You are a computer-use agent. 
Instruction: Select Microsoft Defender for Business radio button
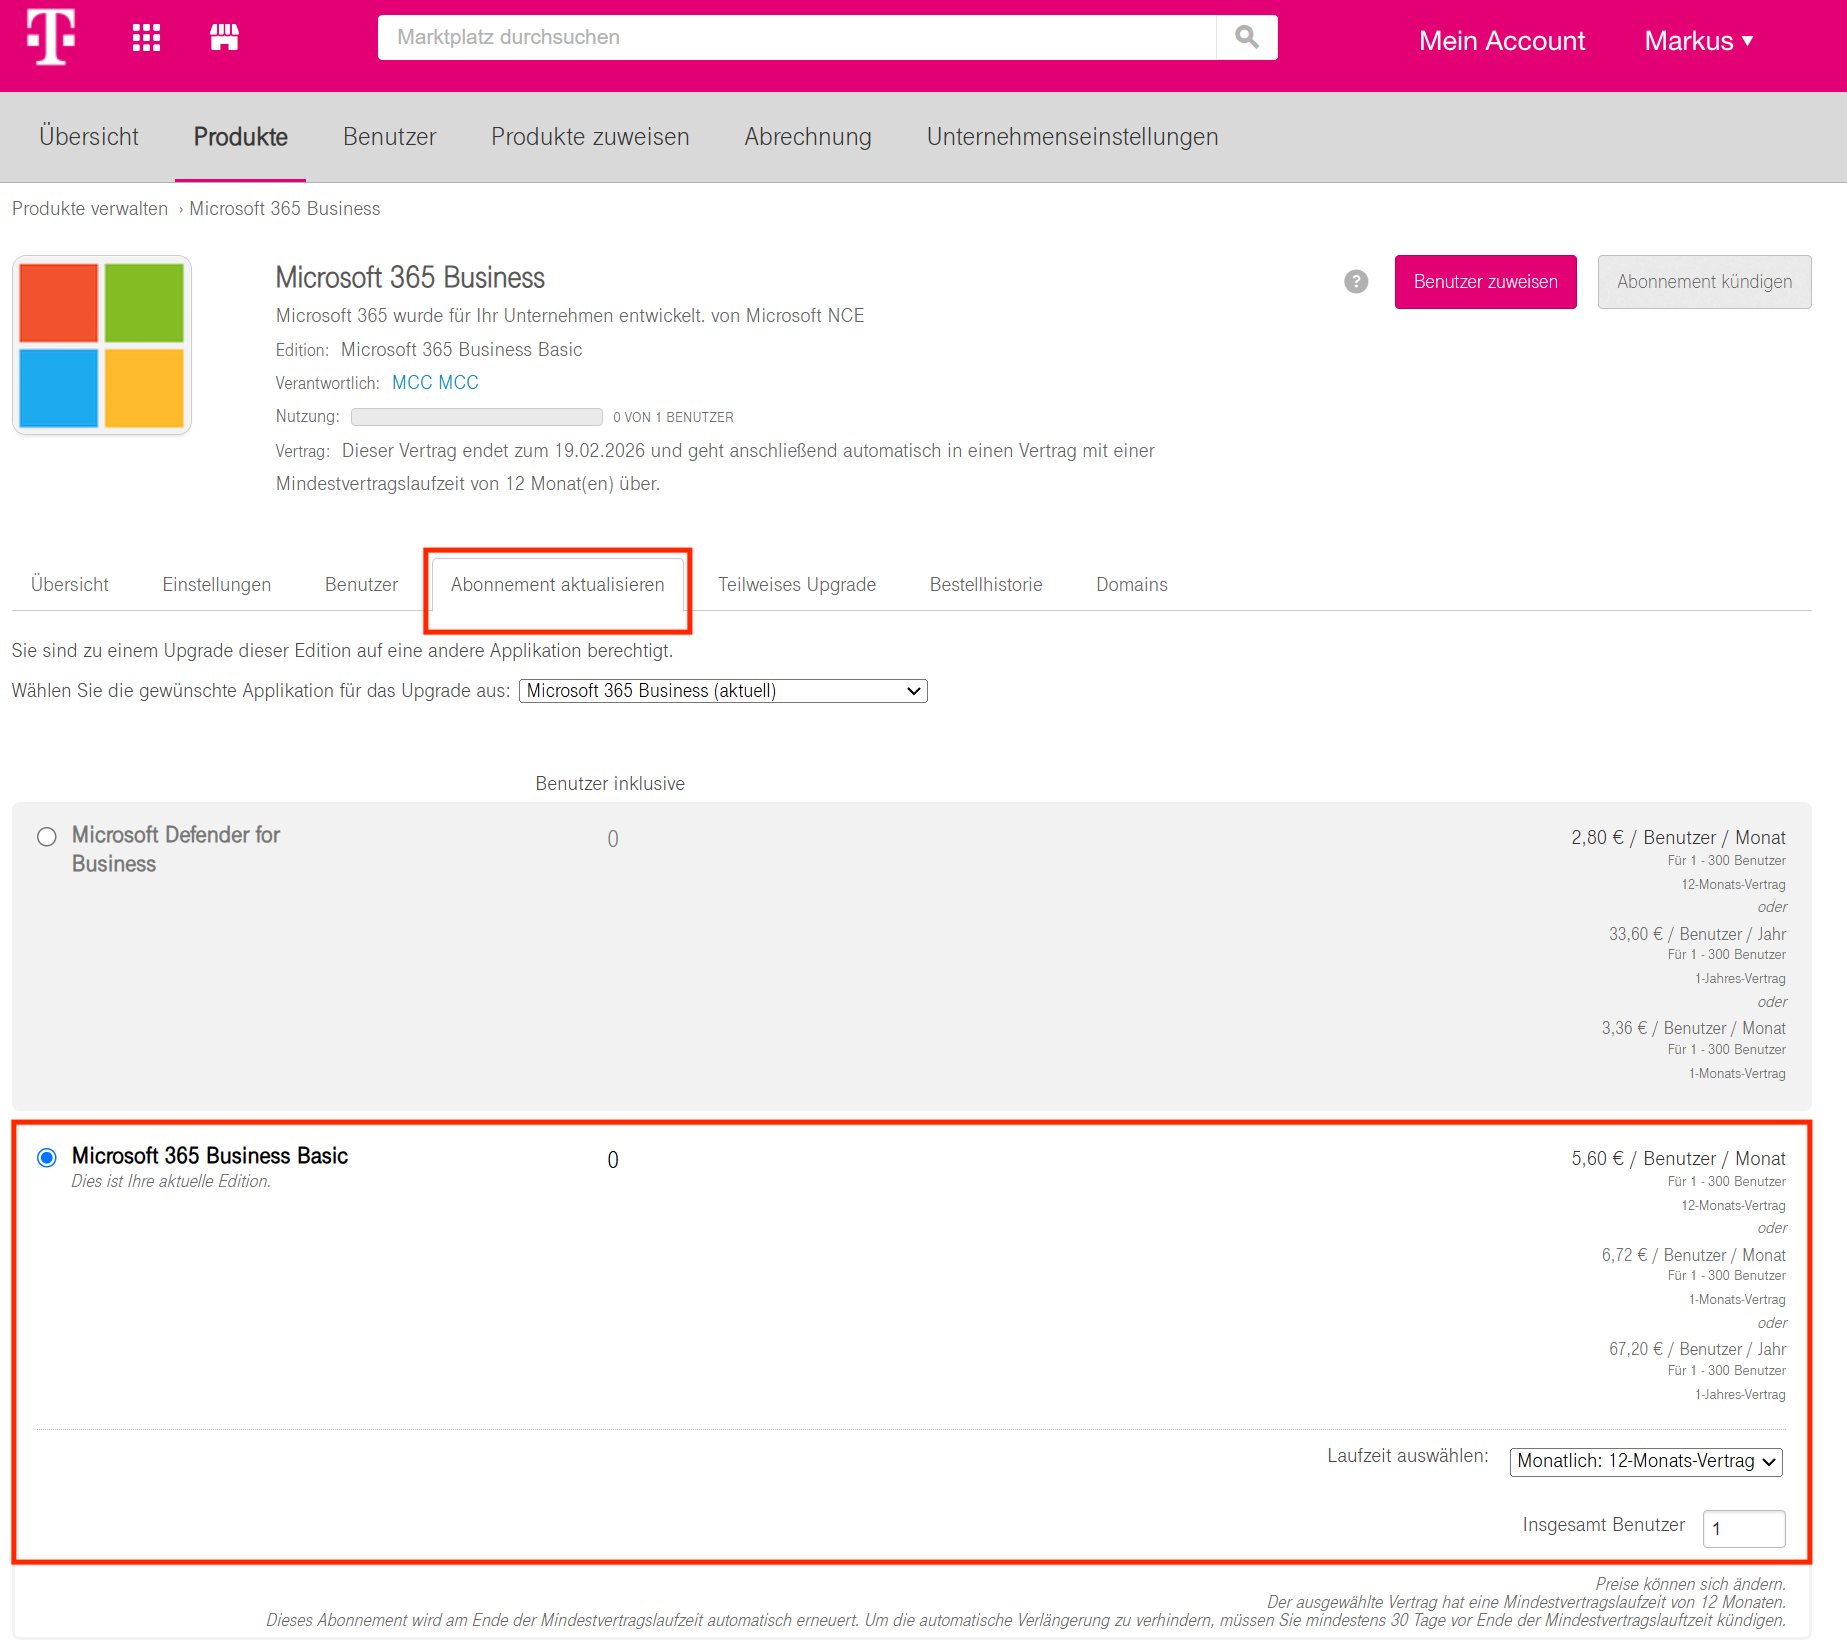pyautogui.click(x=47, y=837)
